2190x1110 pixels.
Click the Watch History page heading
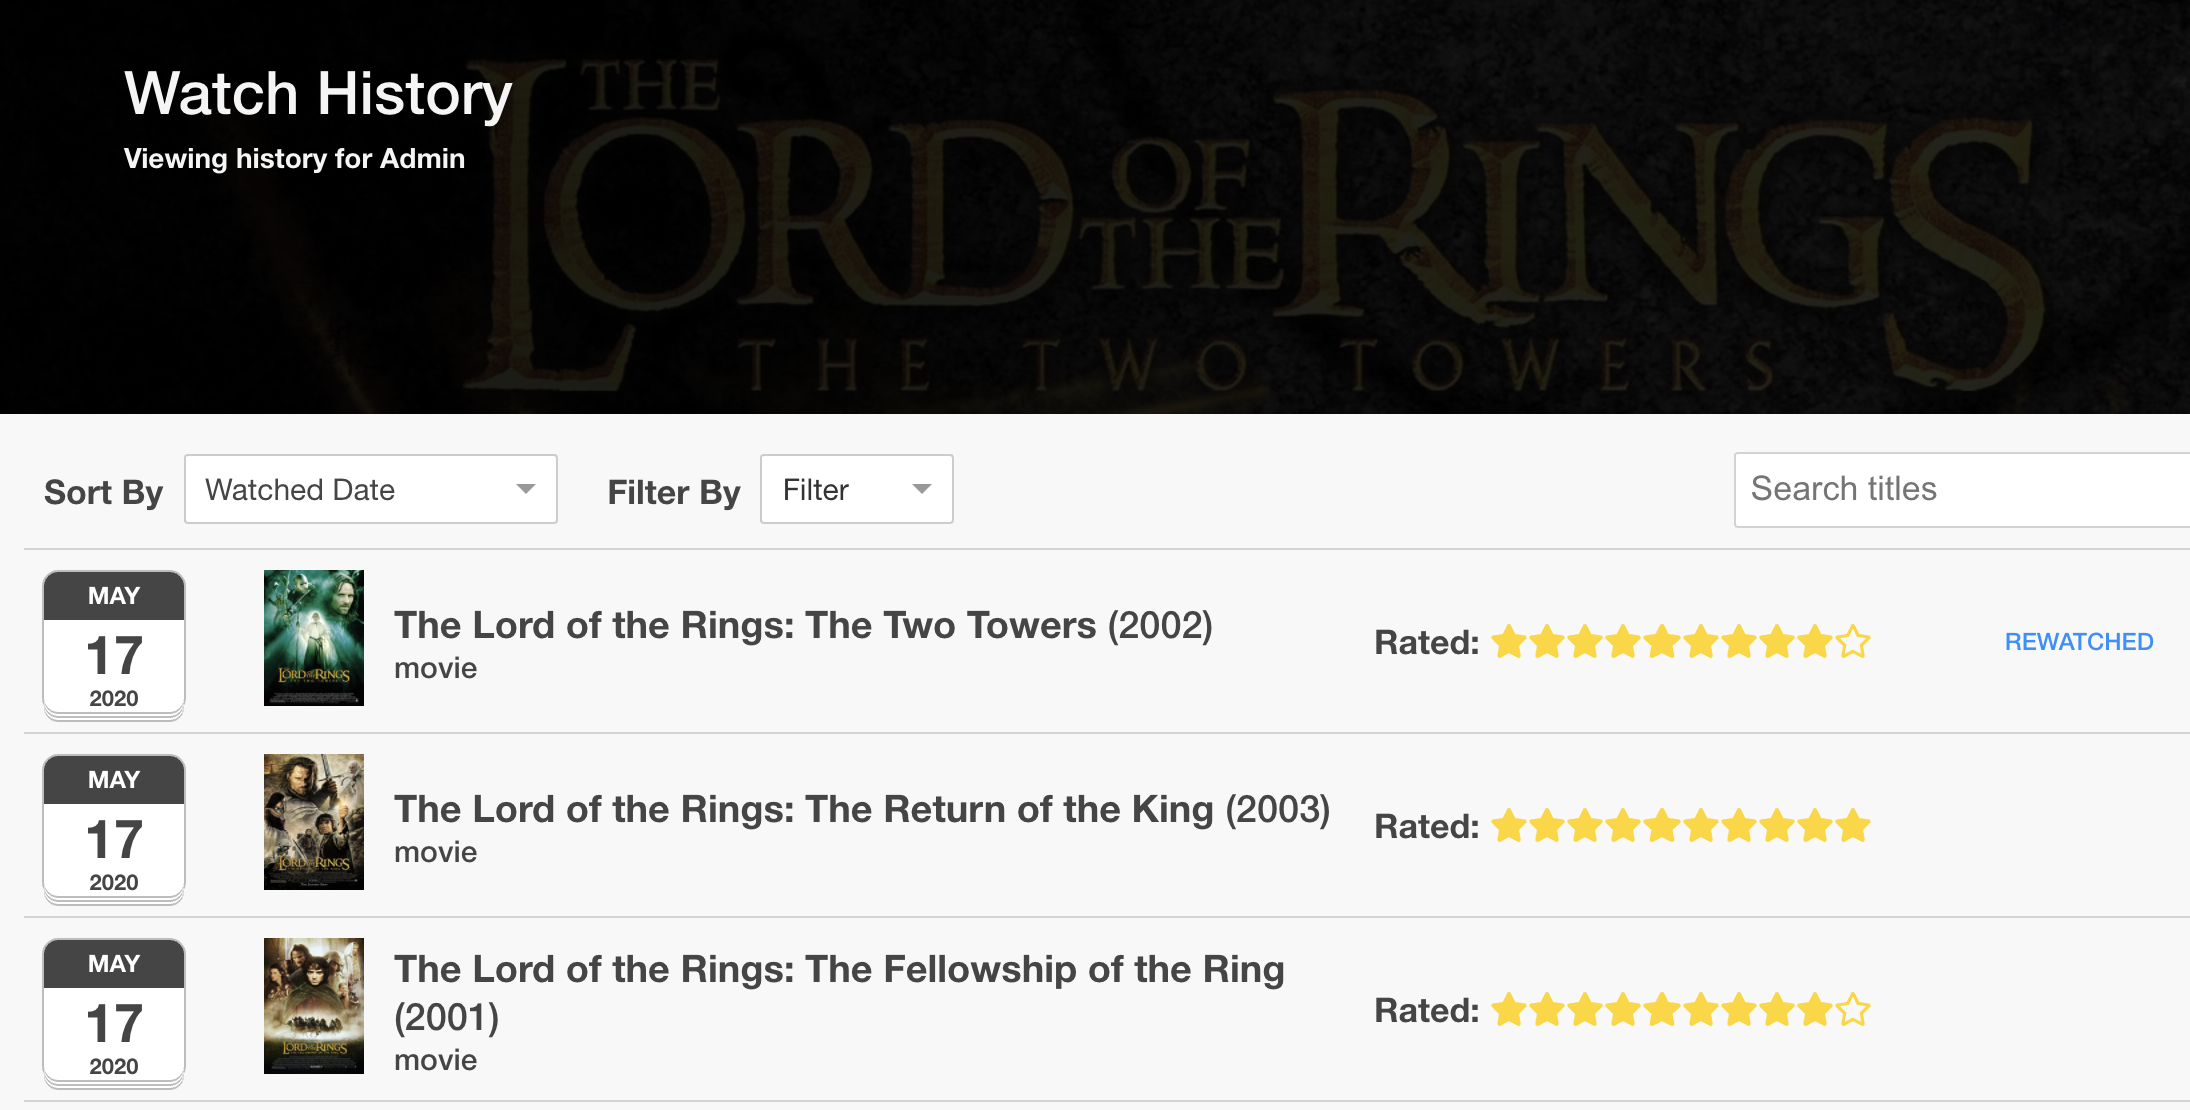coord(318,94)
